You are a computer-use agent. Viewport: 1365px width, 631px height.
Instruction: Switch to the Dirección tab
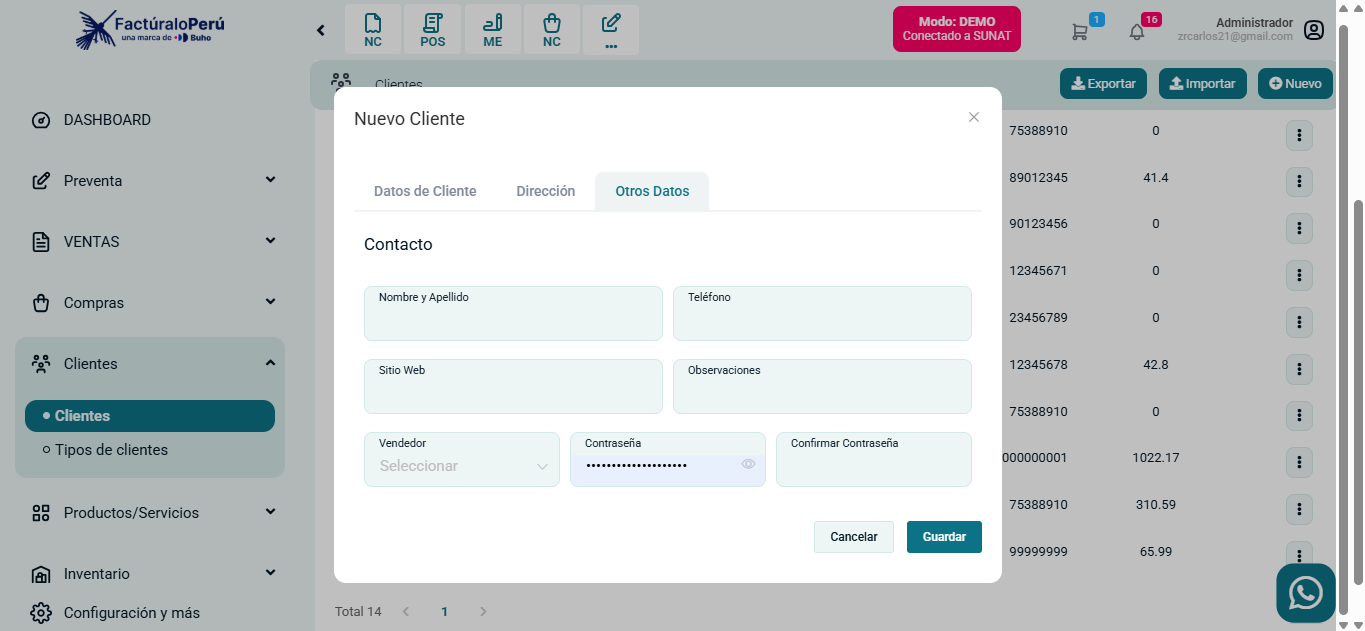545,191
